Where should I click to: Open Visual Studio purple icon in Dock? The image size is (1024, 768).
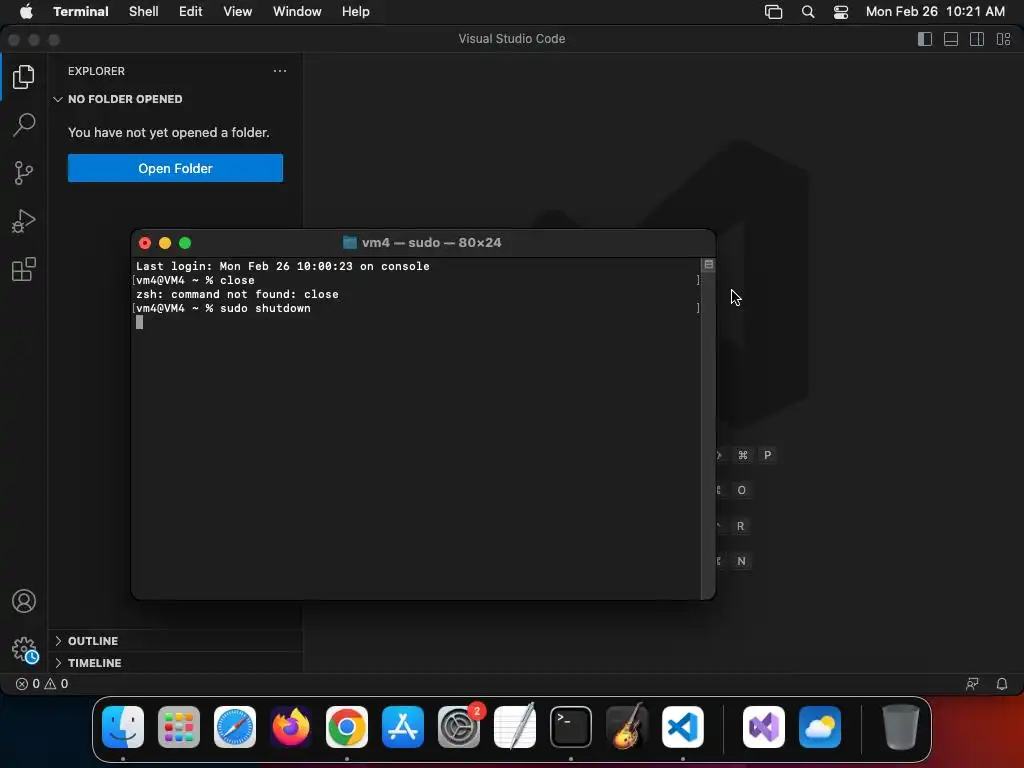(764, 727)
